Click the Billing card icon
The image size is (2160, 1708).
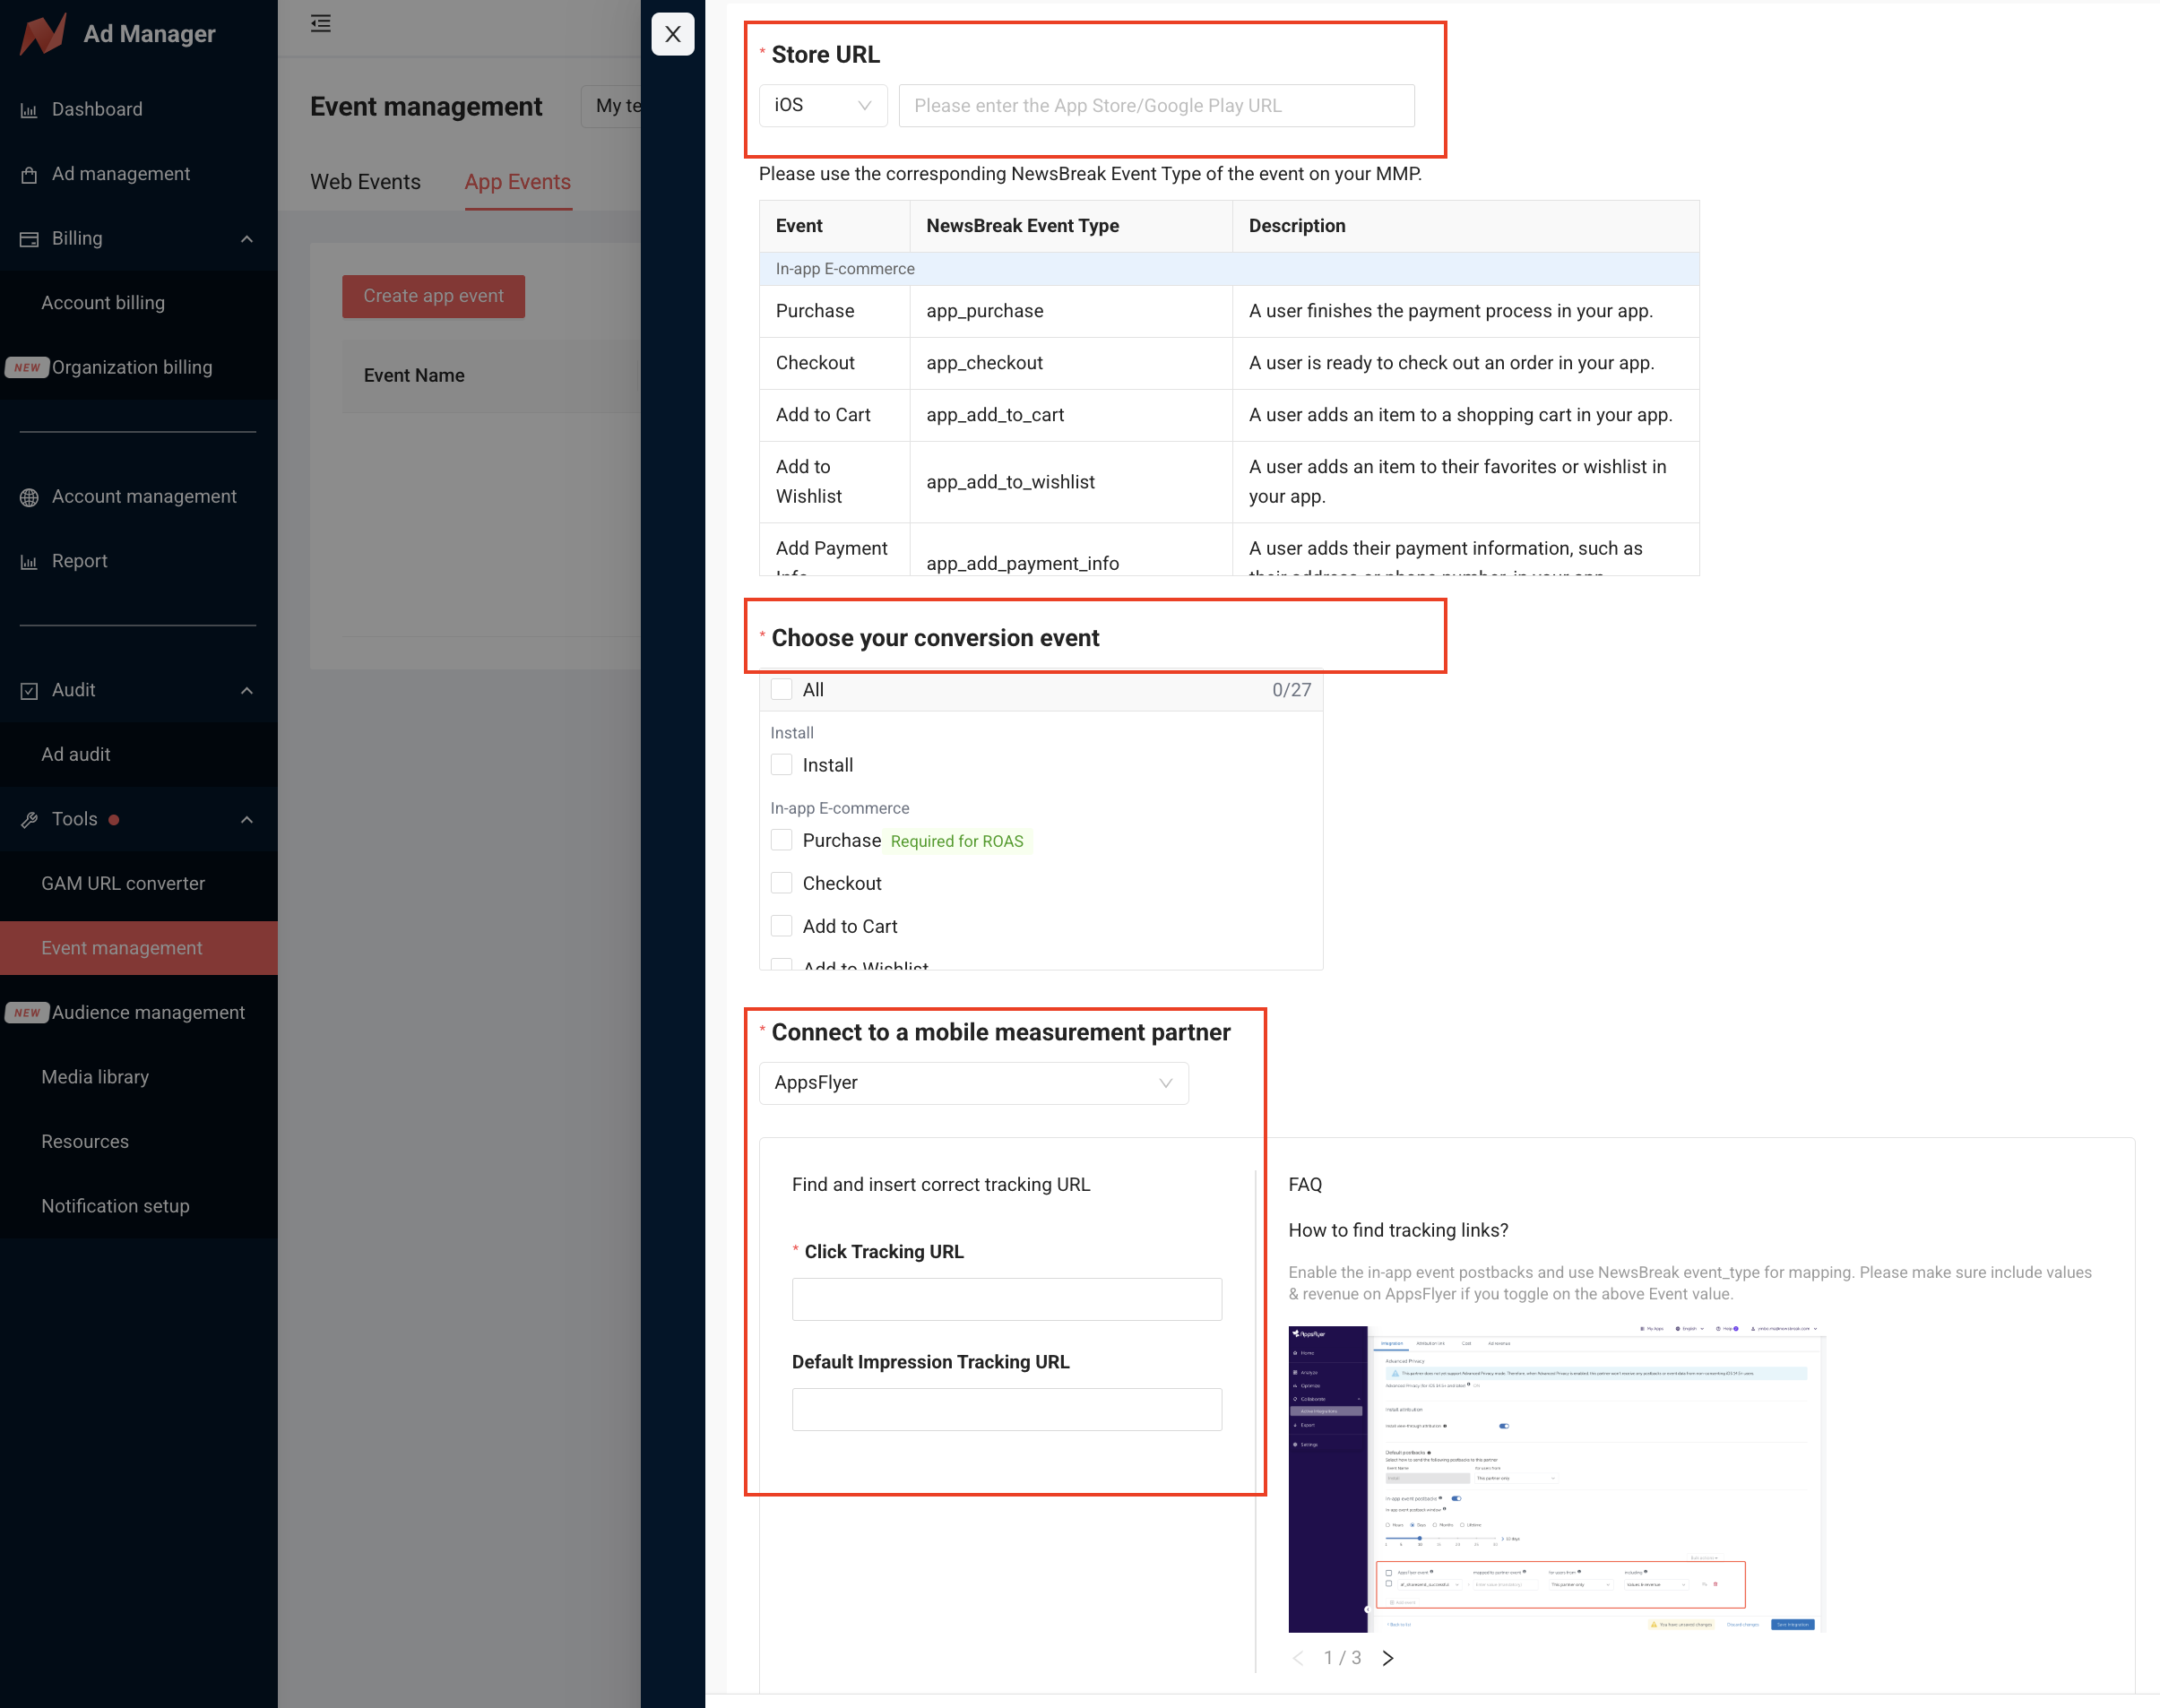coord(29,239)
